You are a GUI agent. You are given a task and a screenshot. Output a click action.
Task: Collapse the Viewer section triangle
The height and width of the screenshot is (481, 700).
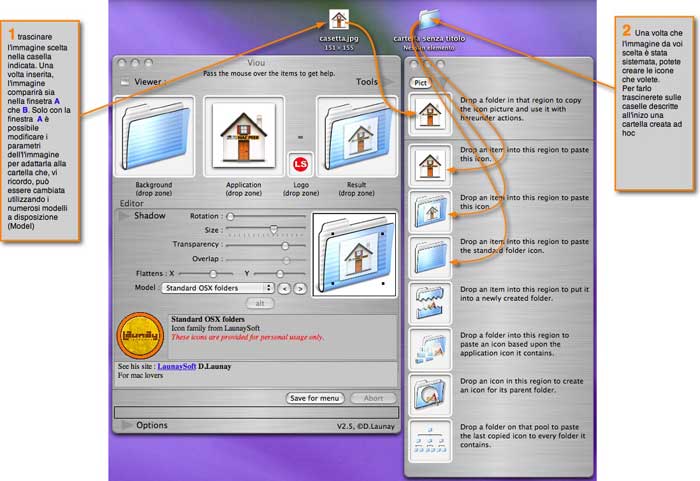click(125, 82)
